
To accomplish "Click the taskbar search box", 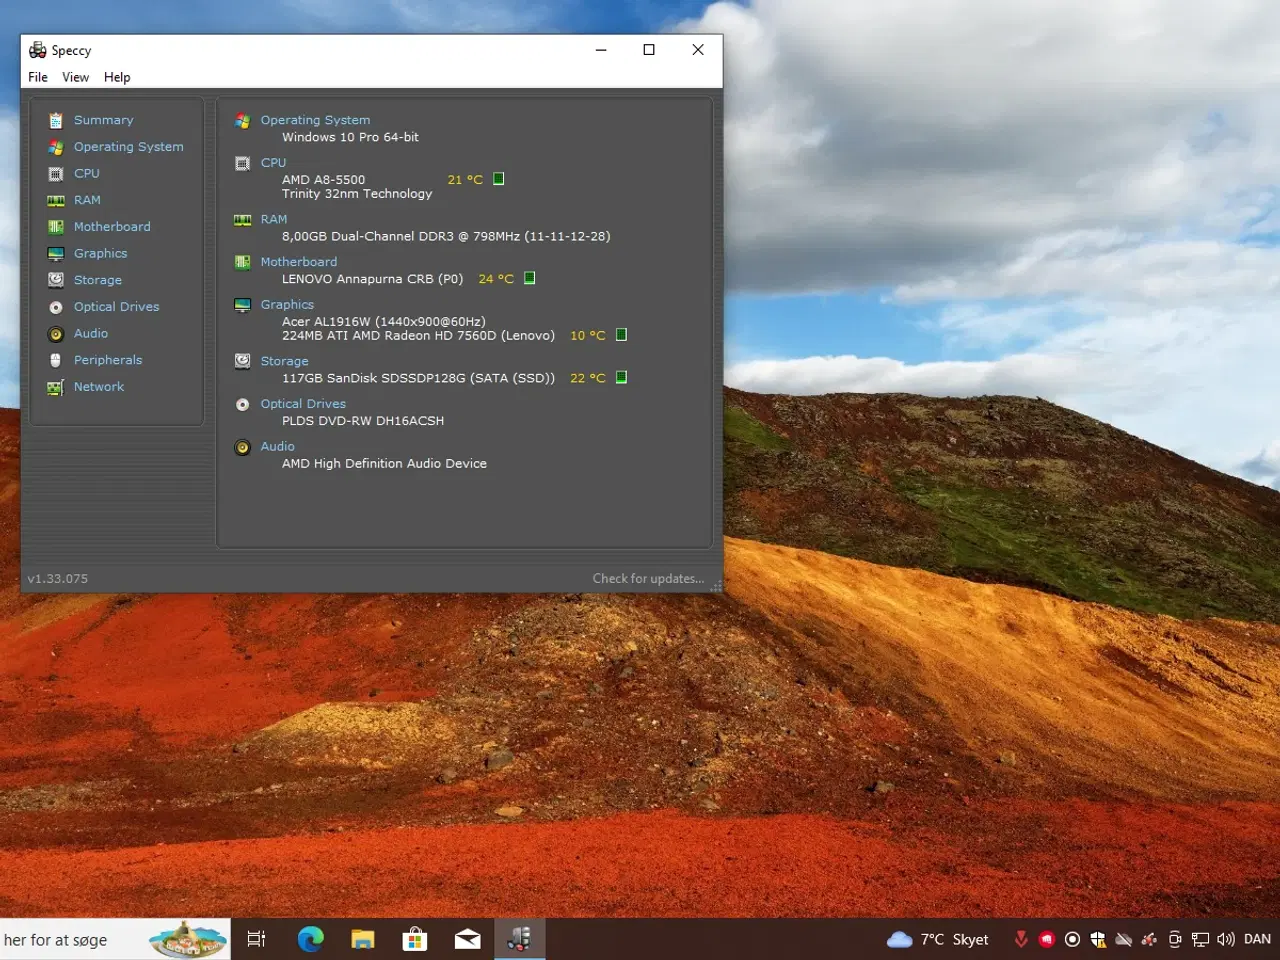I will click(115, 940).
